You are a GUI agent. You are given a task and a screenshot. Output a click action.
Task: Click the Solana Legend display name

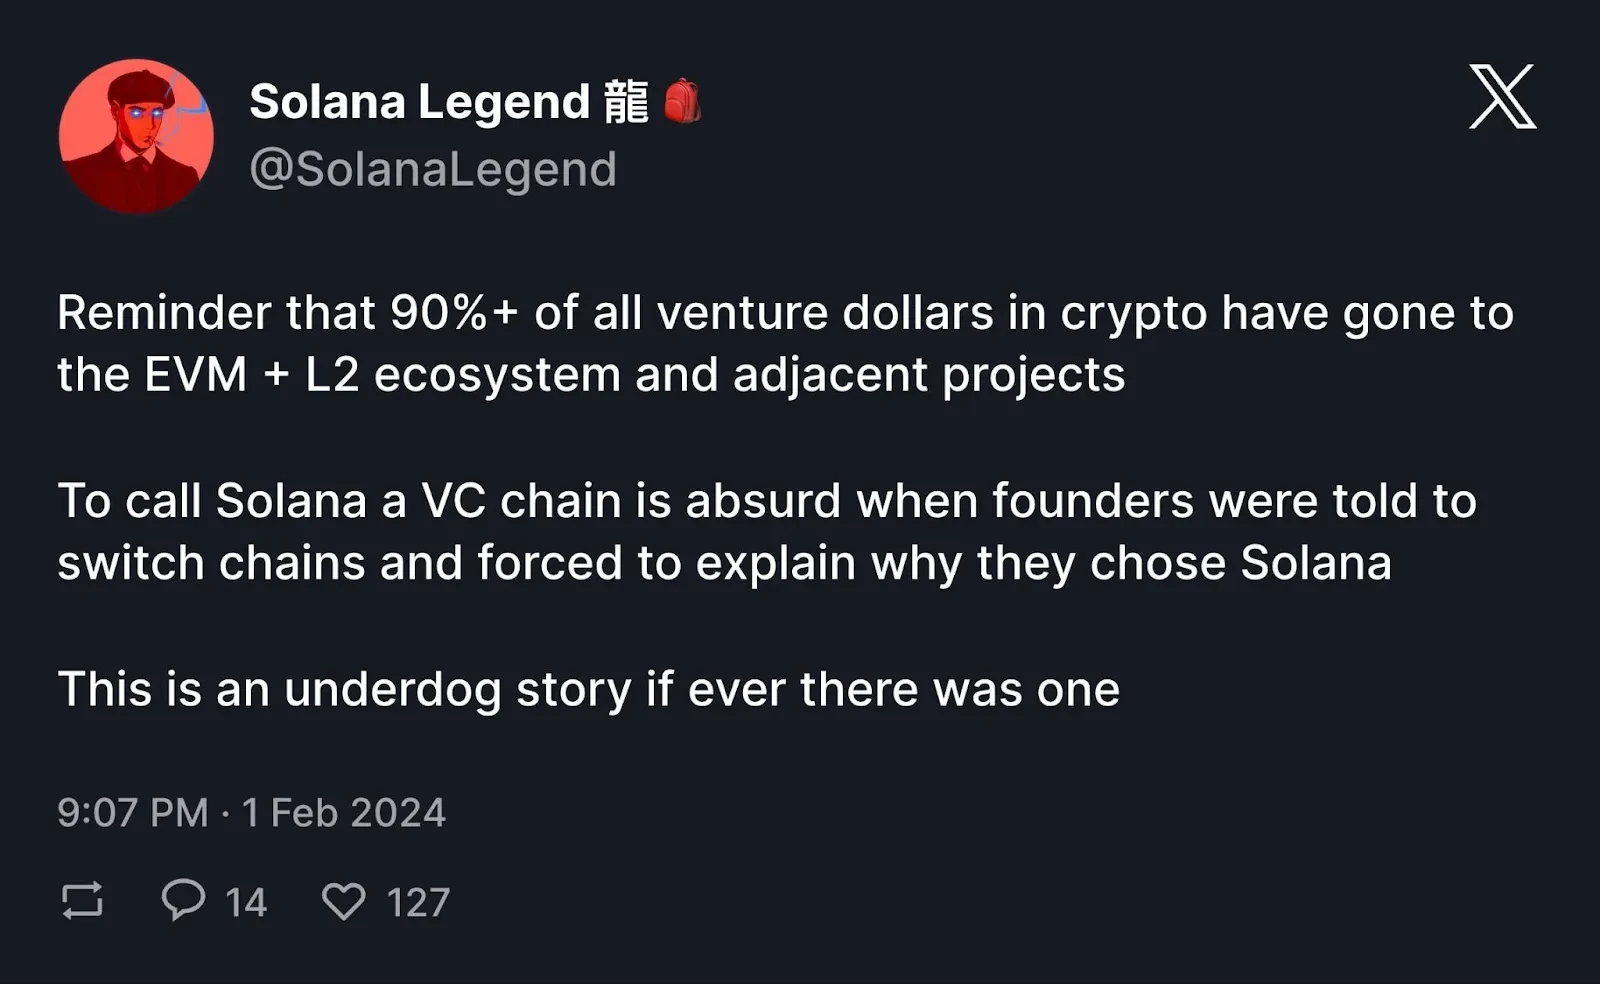pos(420,102)
